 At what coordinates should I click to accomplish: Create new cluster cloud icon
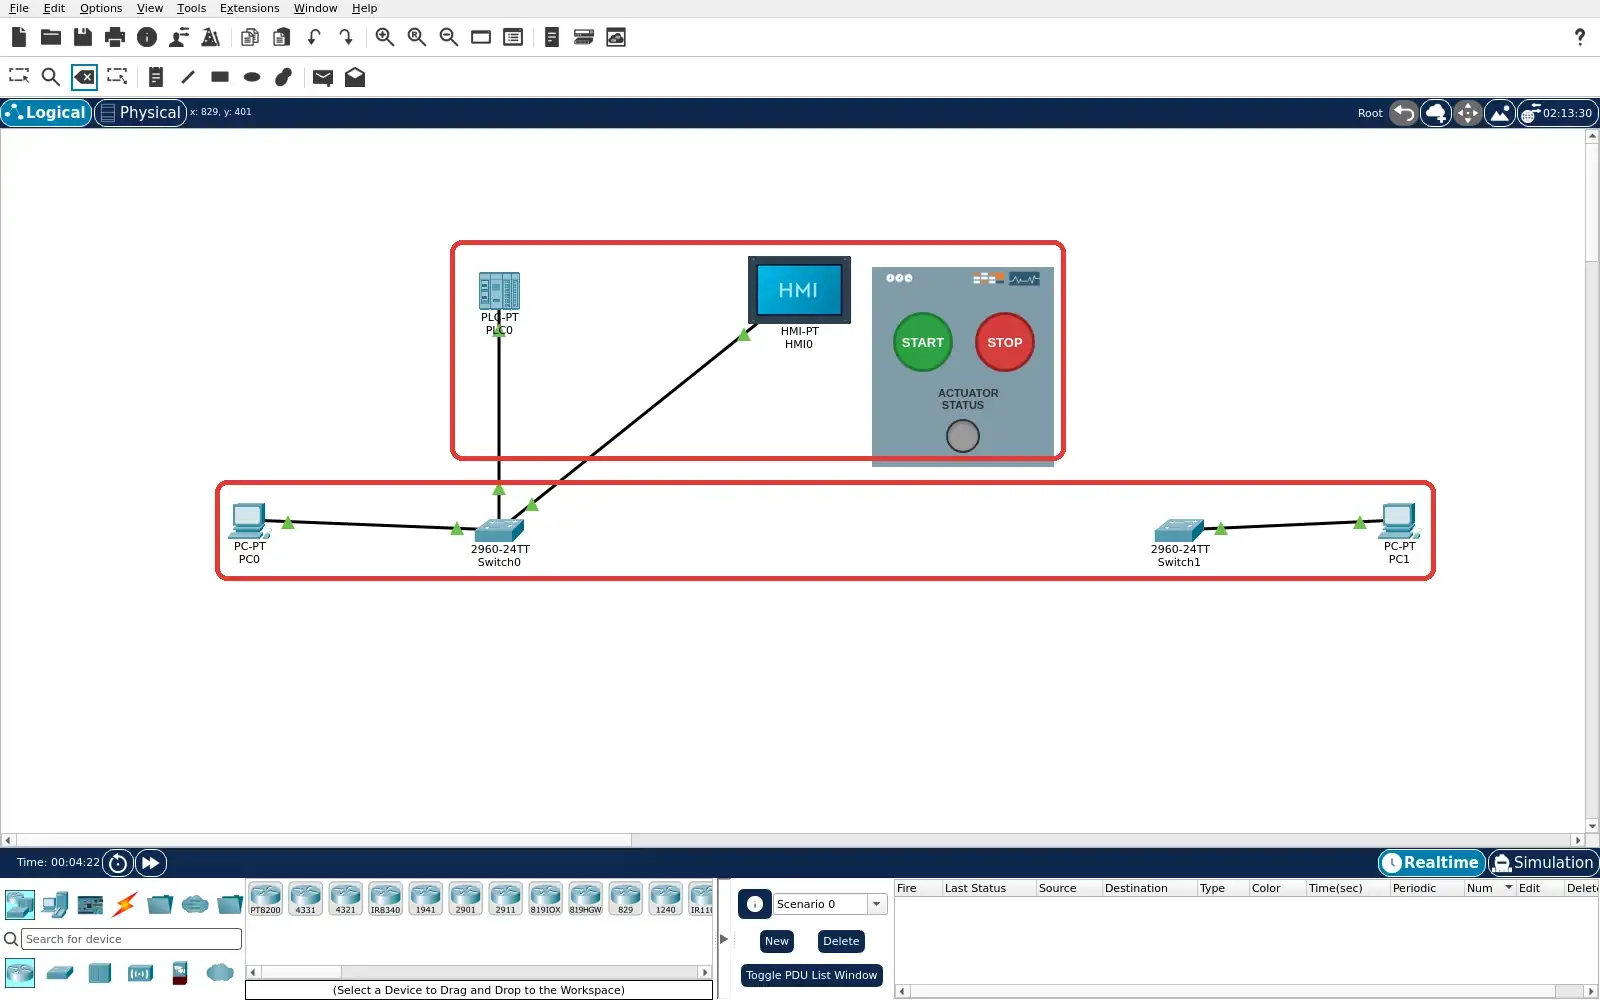click(x=1436, y=113)
